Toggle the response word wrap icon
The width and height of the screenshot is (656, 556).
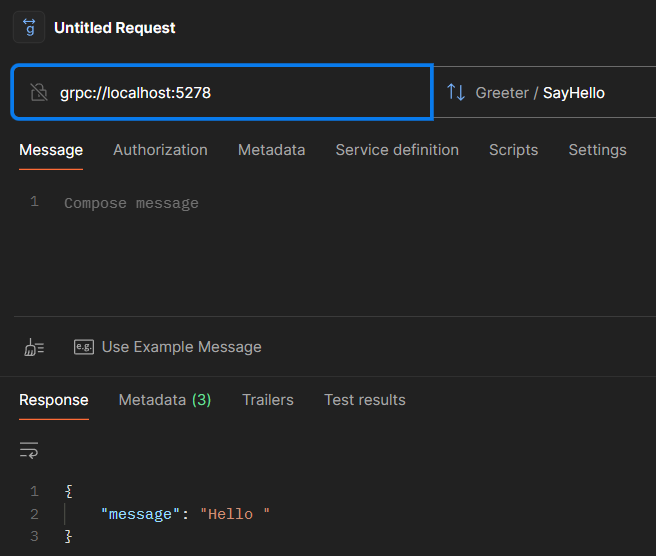pos(29,450)
